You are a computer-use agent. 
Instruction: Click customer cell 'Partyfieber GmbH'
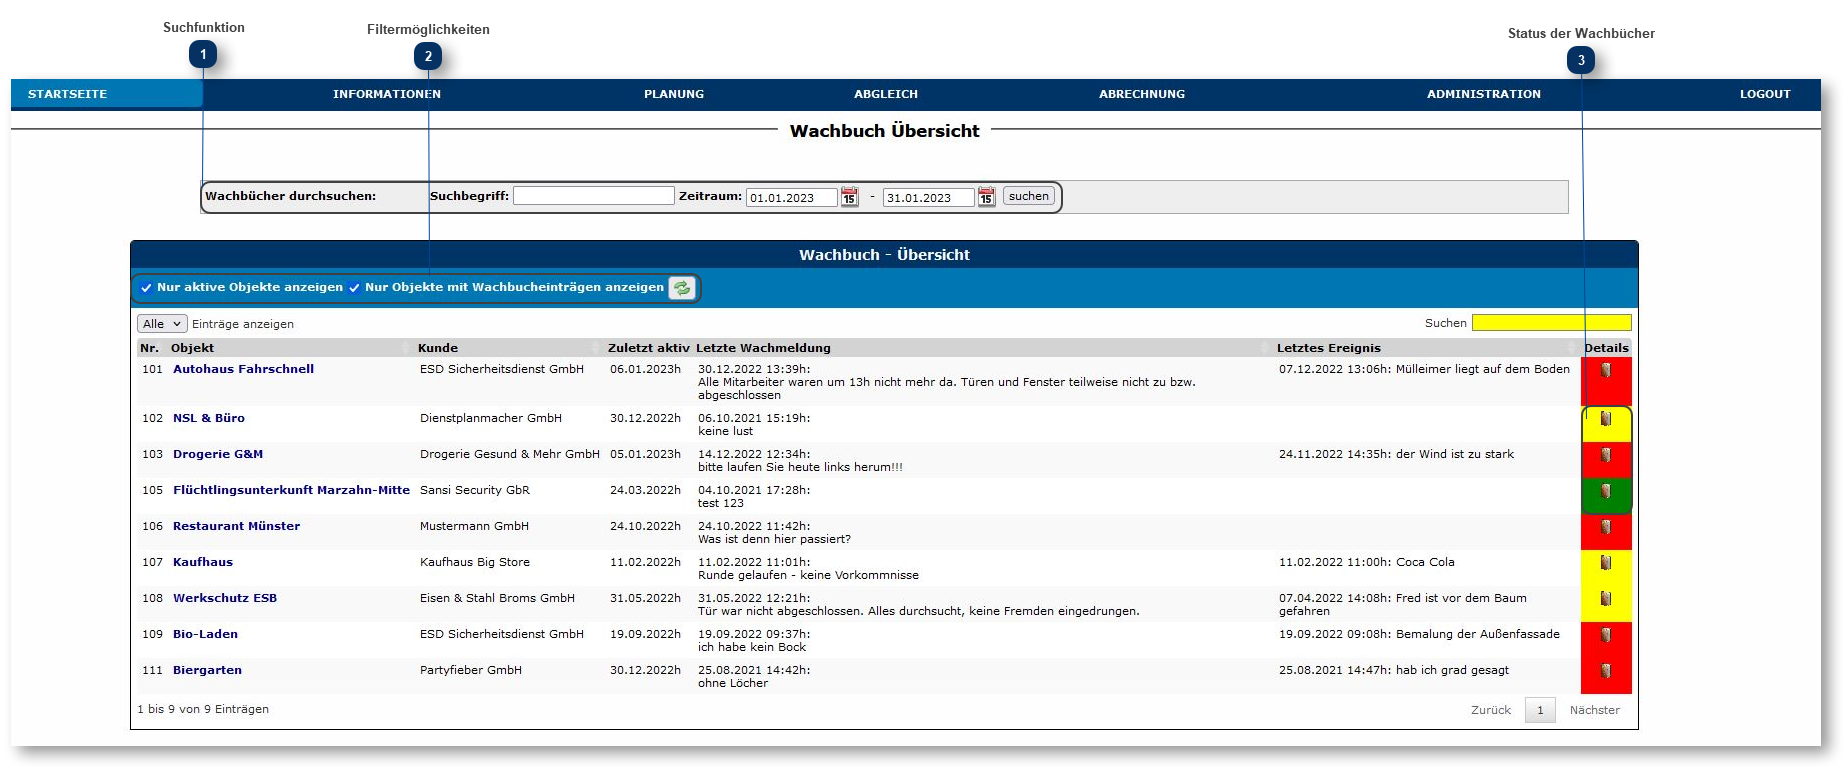471,670
